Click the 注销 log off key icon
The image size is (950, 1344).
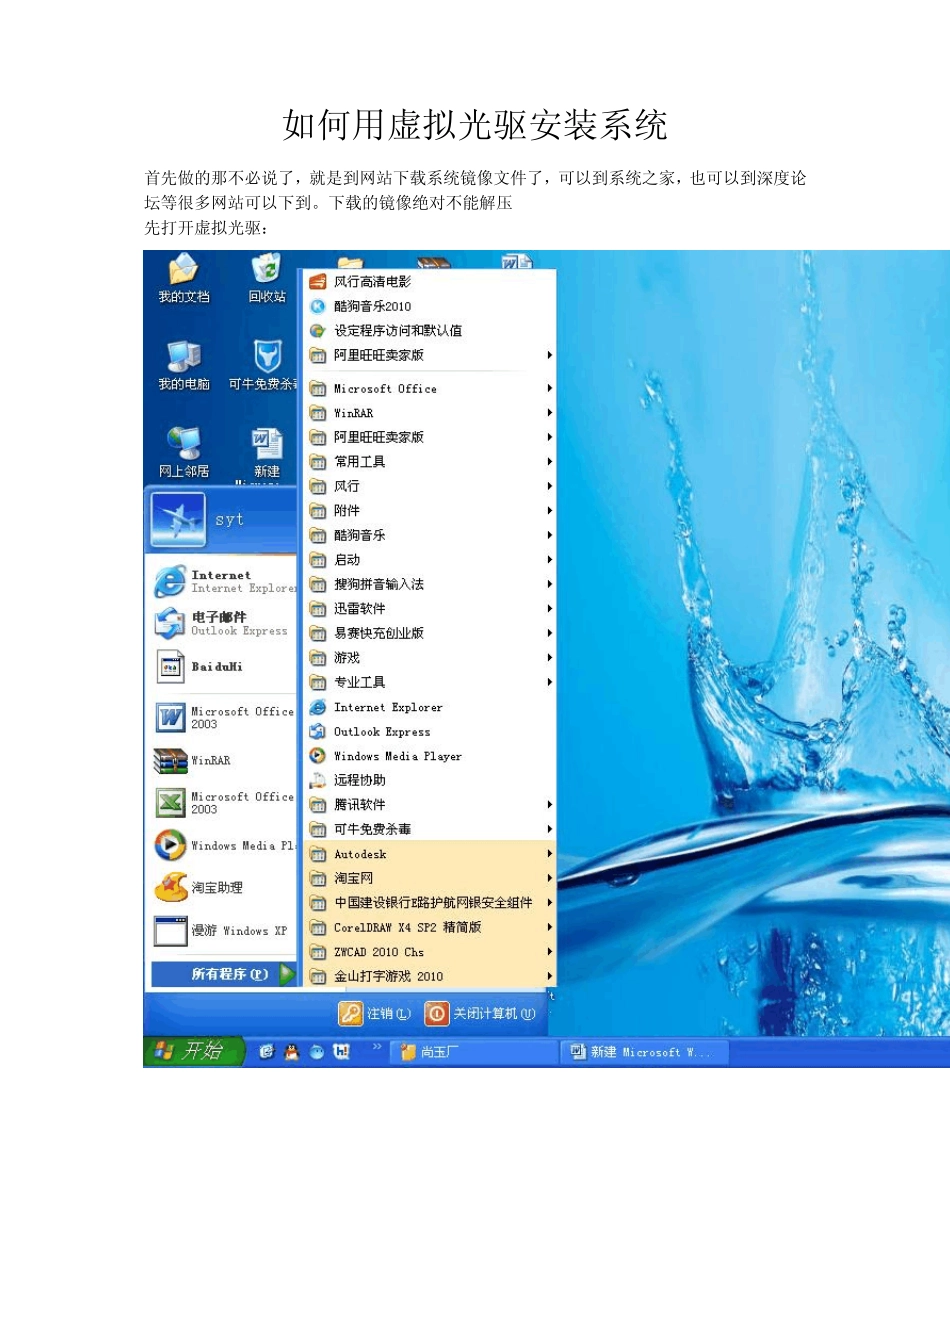(350, 1014)
